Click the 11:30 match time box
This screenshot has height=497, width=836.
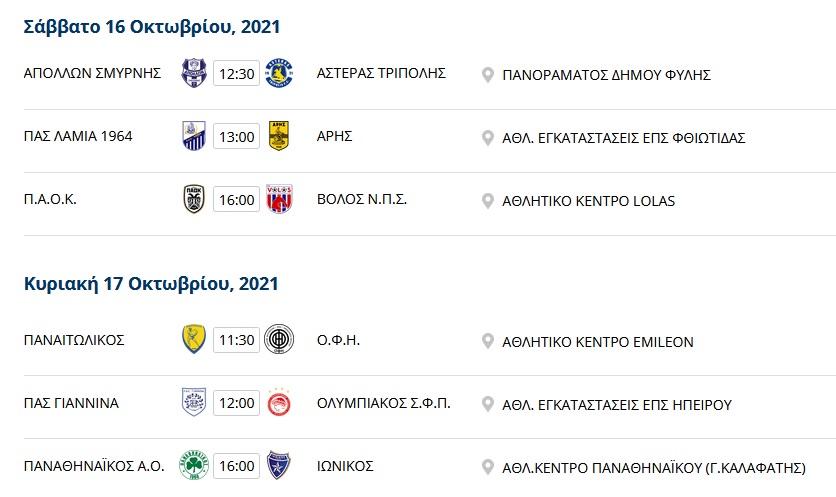(x=237, y=340)
